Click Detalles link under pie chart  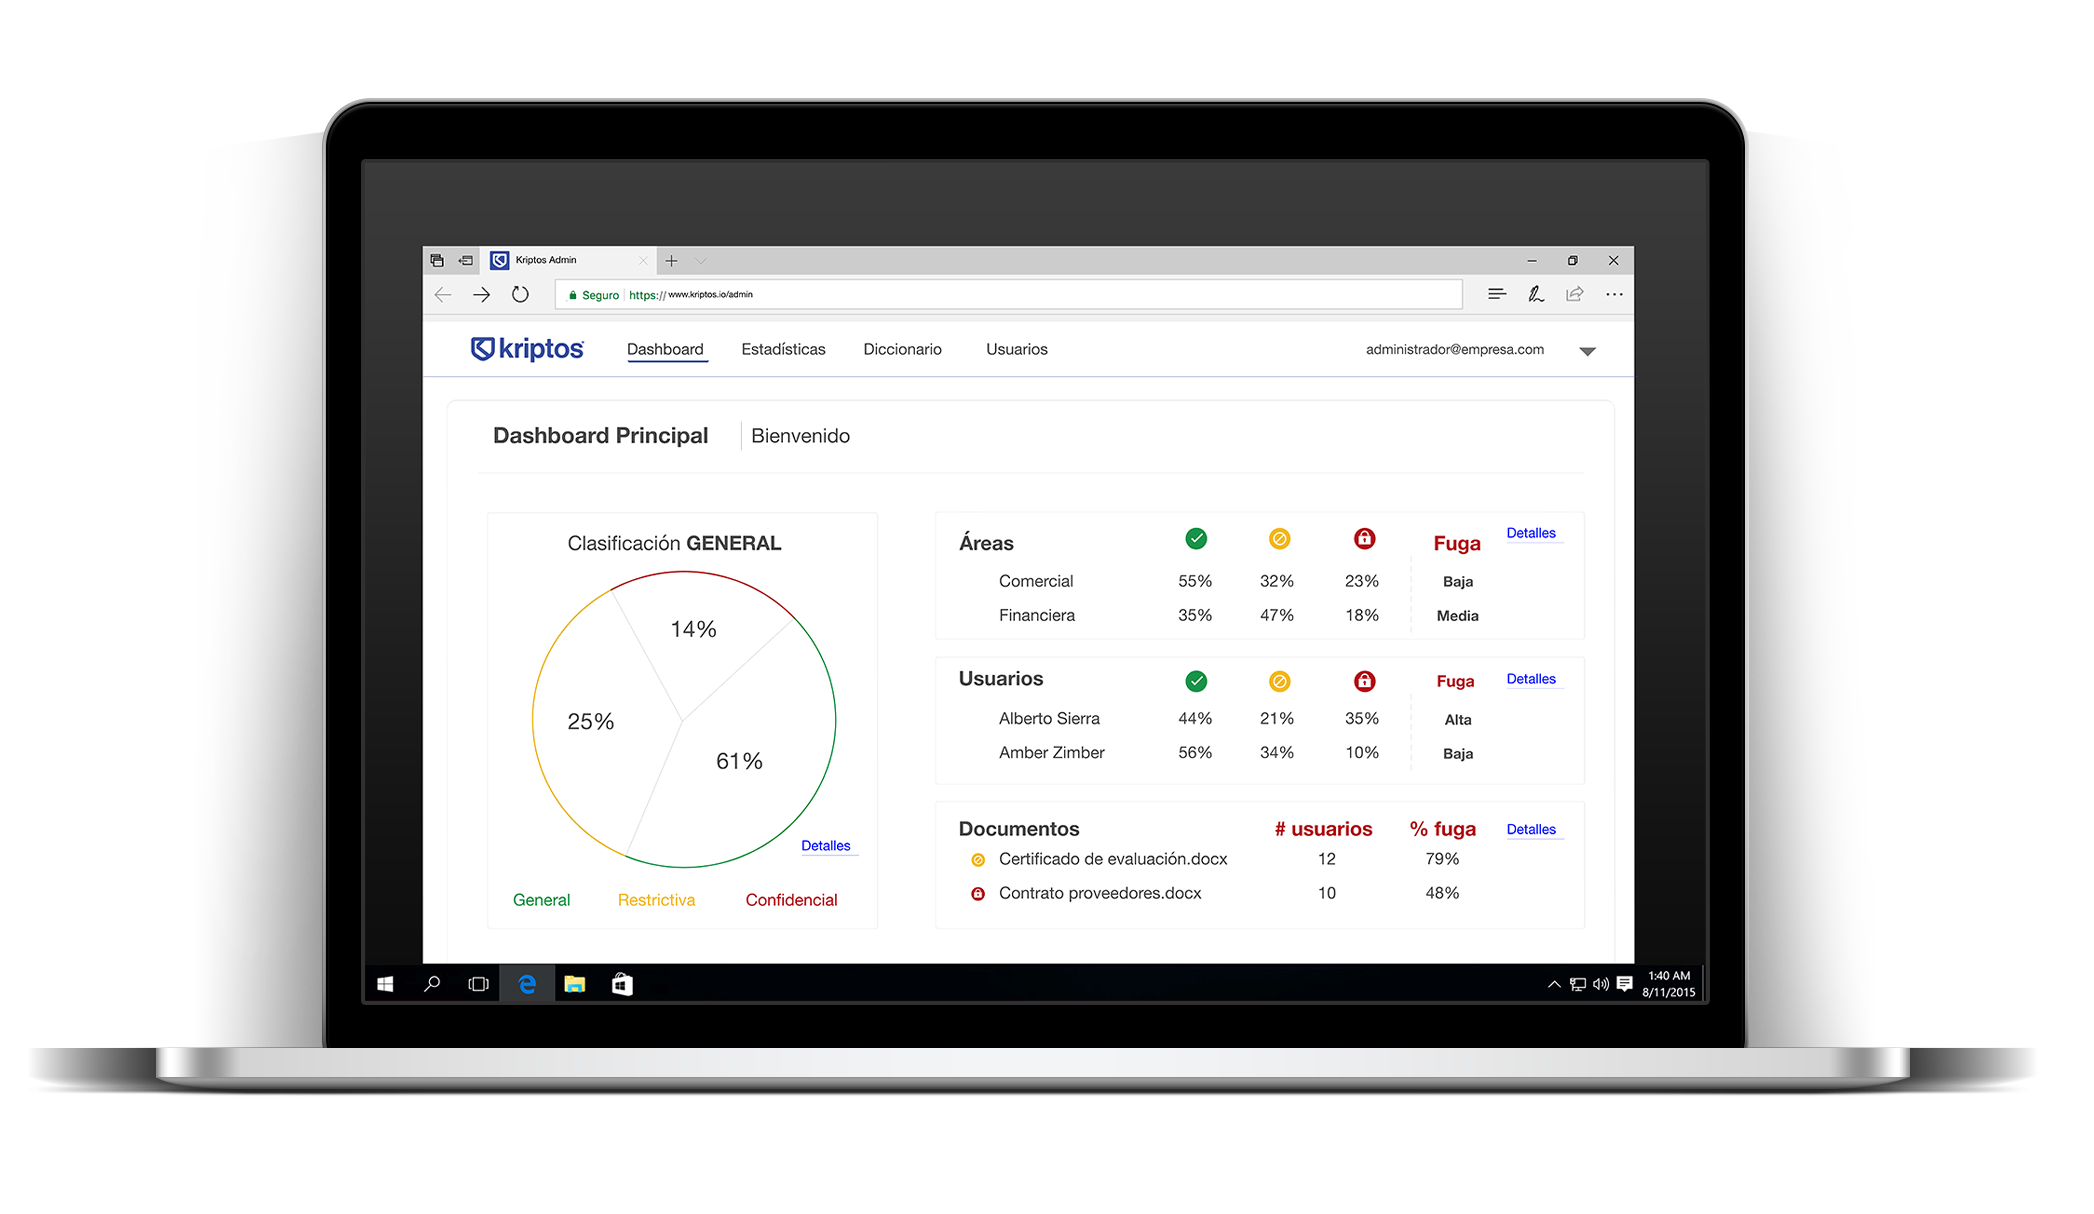pyautogui.click(x=825, y=846)
